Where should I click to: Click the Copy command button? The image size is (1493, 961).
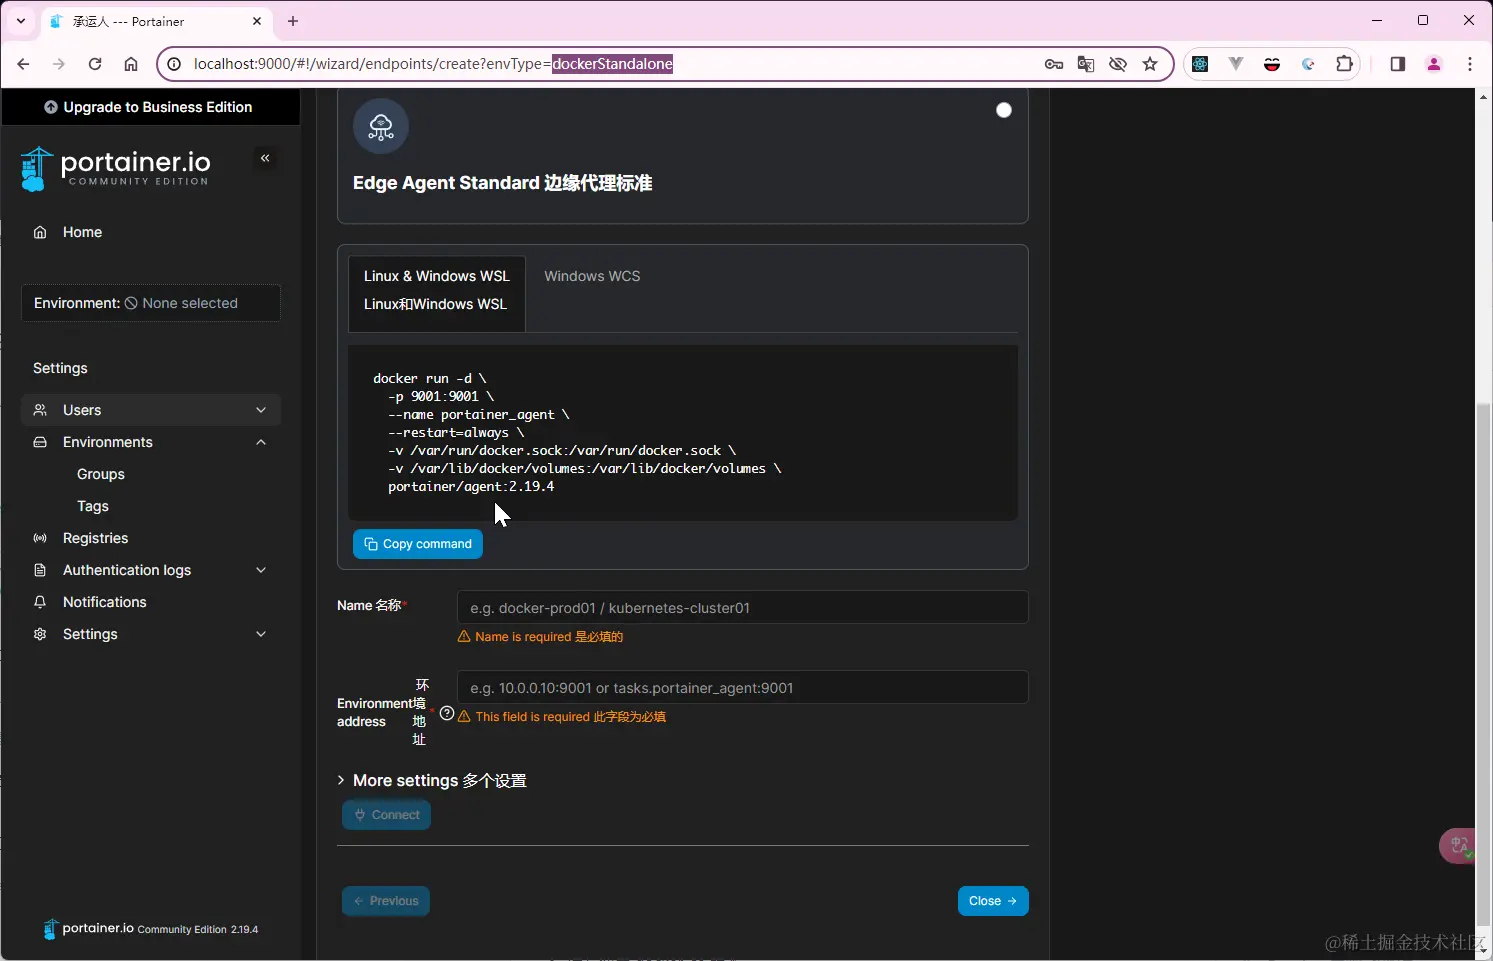tap(418, 544)
